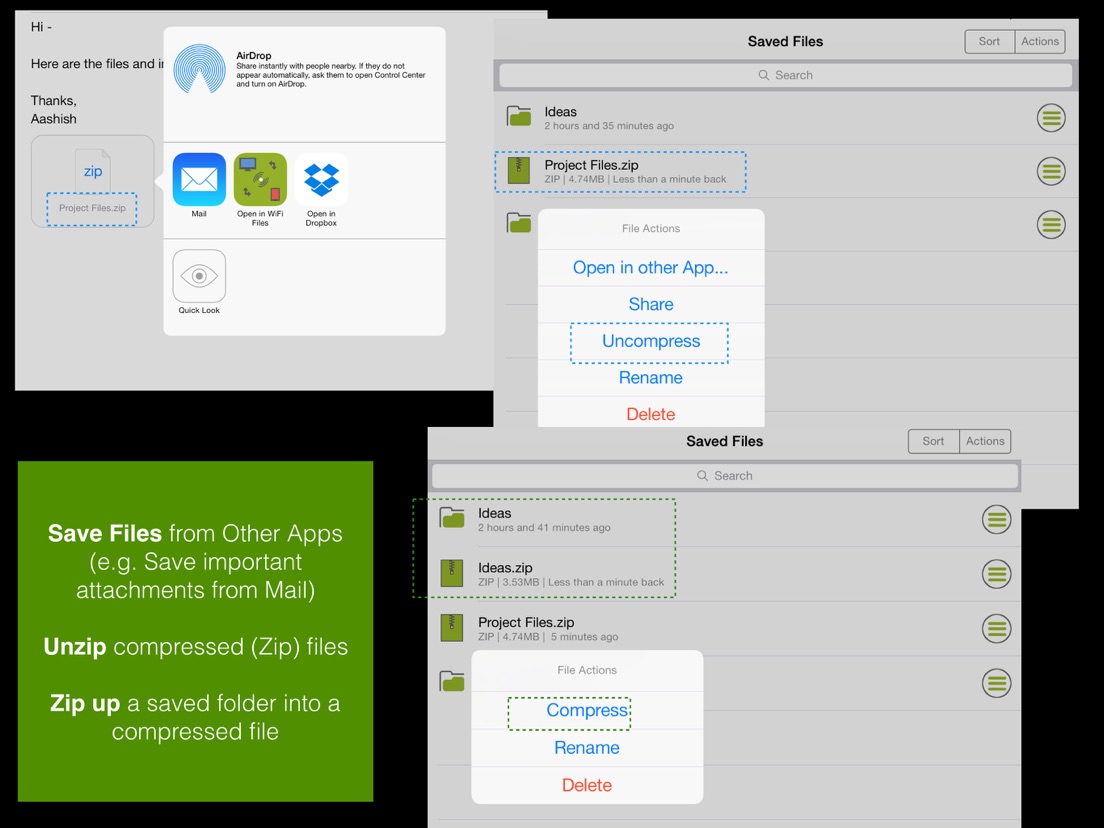
Task: Open menu icon for Project Files.zip 4.74MB row
Action: point(1050,171)
